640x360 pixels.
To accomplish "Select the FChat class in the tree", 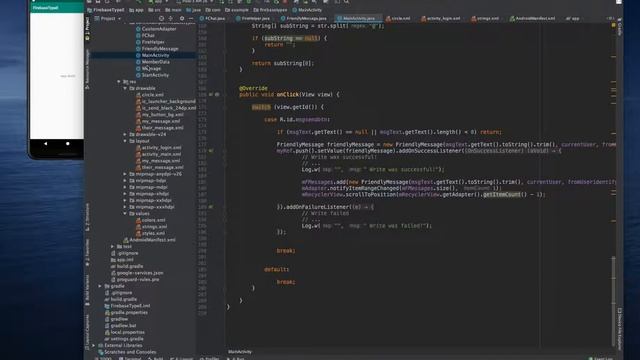I will point(145,36).
